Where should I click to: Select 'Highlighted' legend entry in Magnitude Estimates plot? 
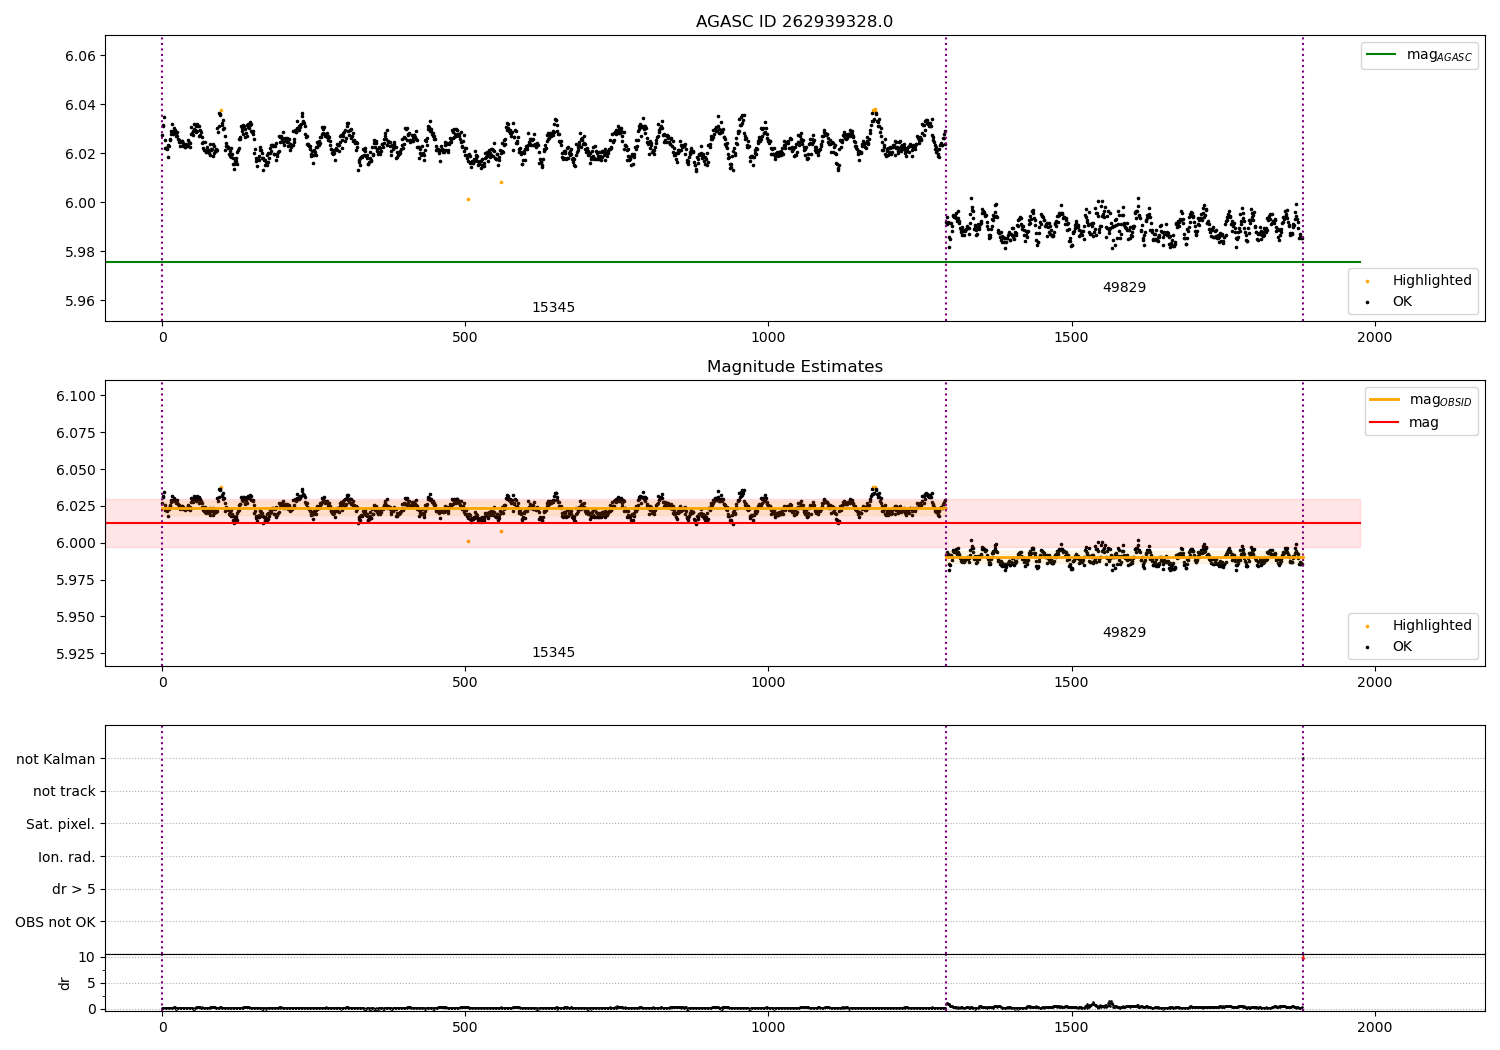click(x=1432, y=625)
